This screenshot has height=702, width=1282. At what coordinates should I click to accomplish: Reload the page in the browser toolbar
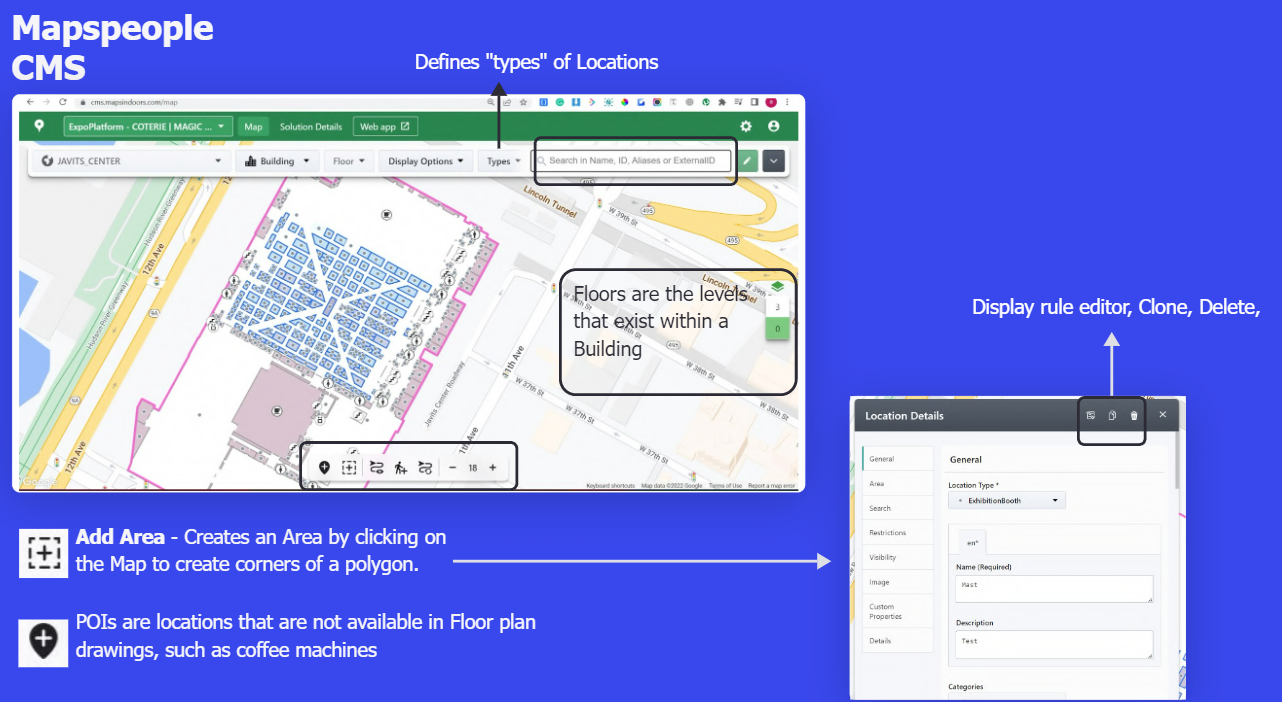coord(64,101)
